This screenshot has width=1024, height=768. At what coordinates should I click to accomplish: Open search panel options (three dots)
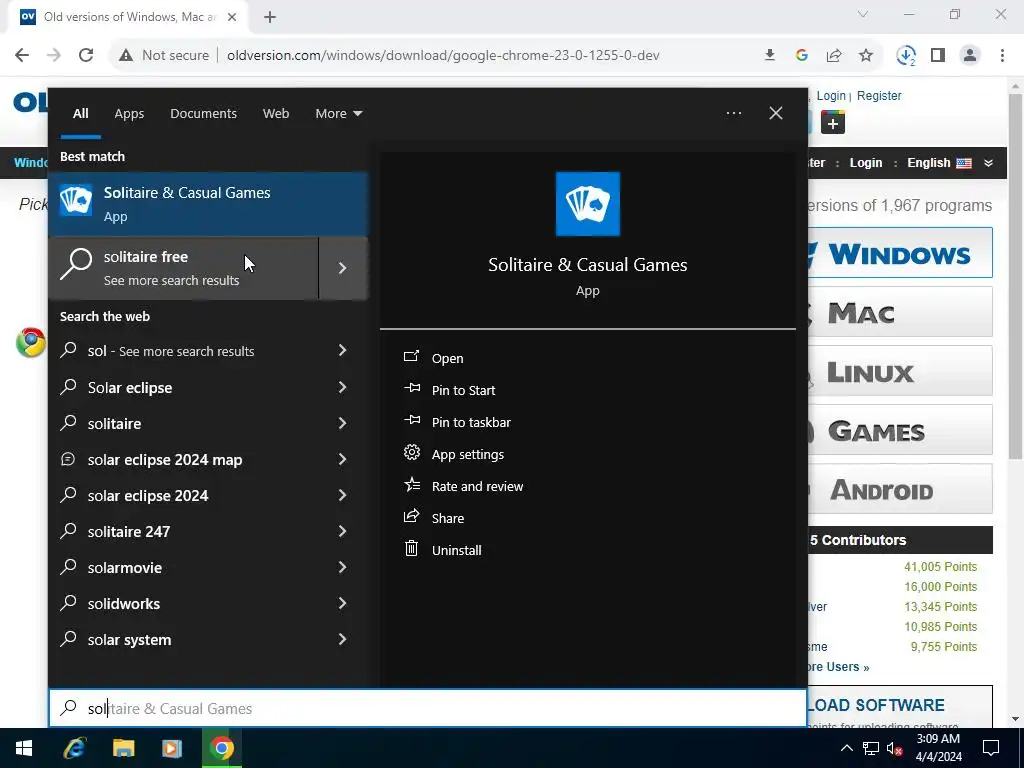[x=733, y=113]
